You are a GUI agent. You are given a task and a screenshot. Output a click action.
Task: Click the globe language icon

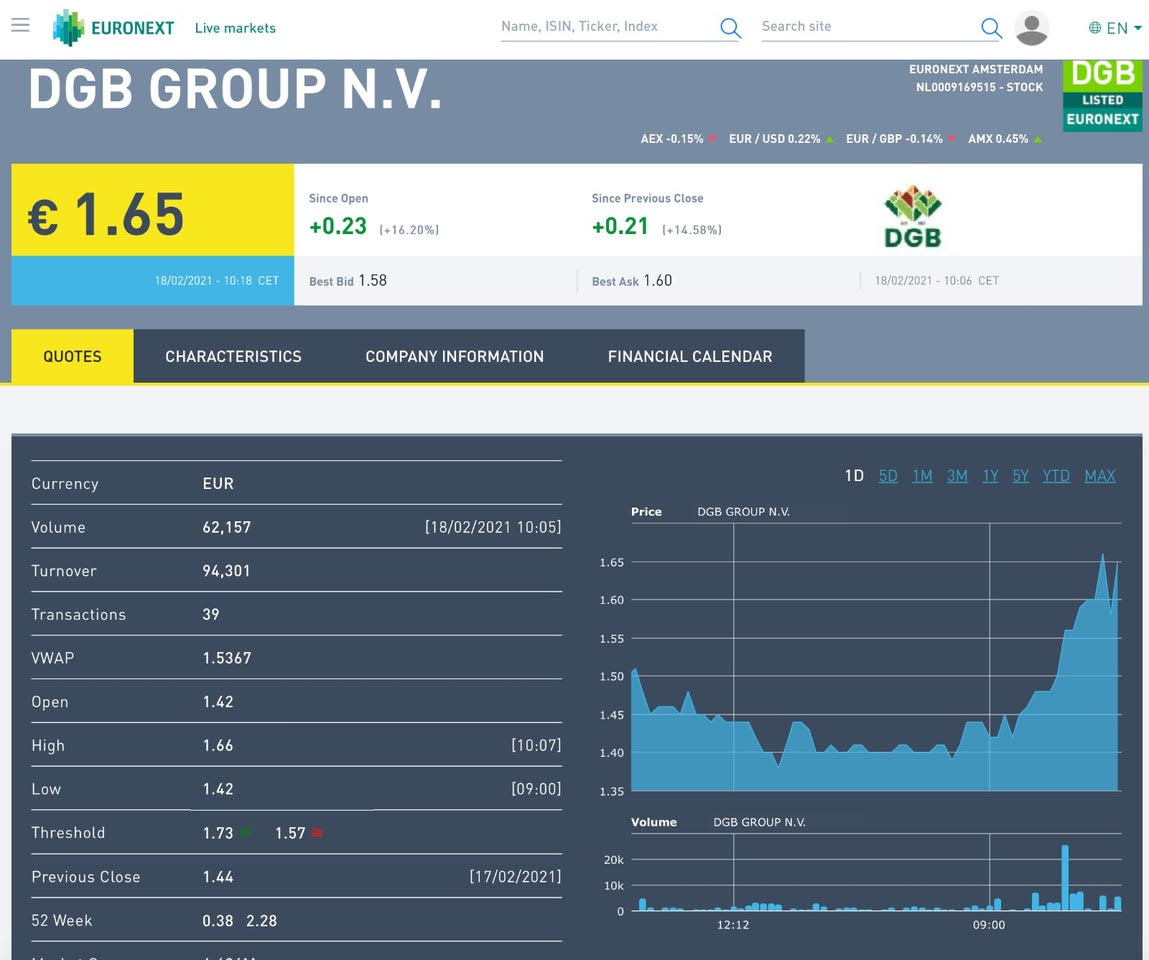(1095, 28)
